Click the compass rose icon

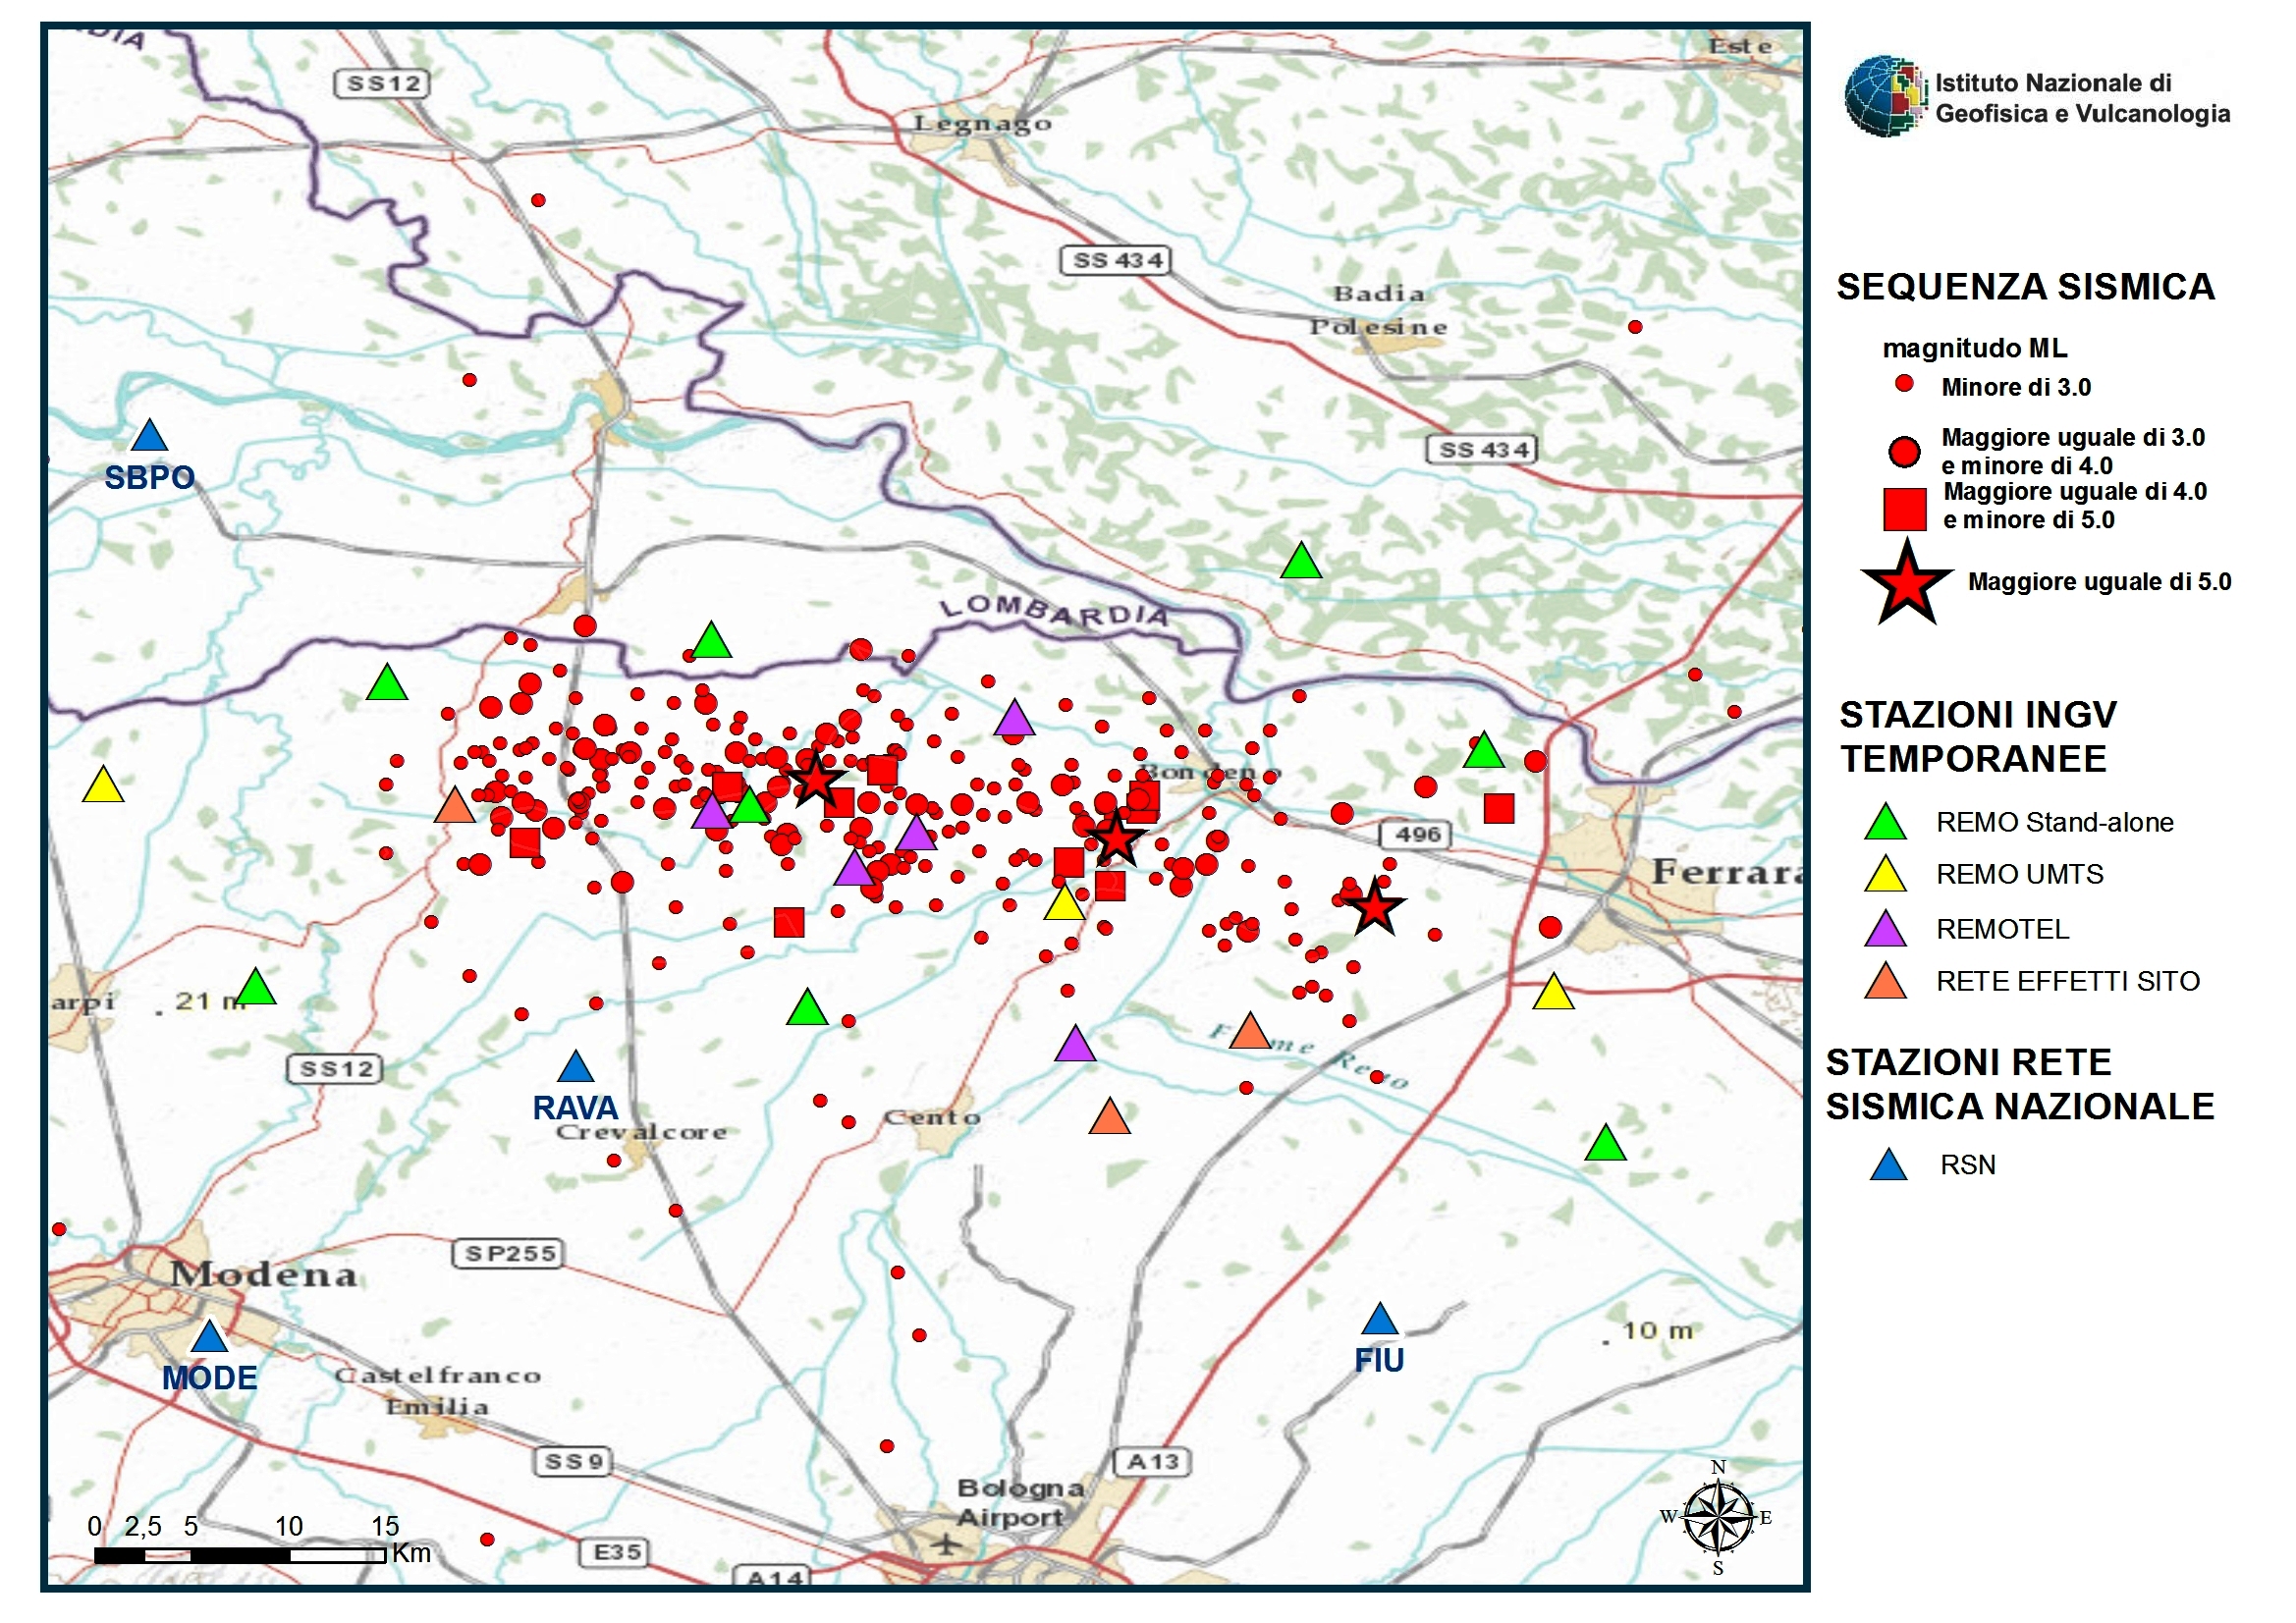1717,1518
